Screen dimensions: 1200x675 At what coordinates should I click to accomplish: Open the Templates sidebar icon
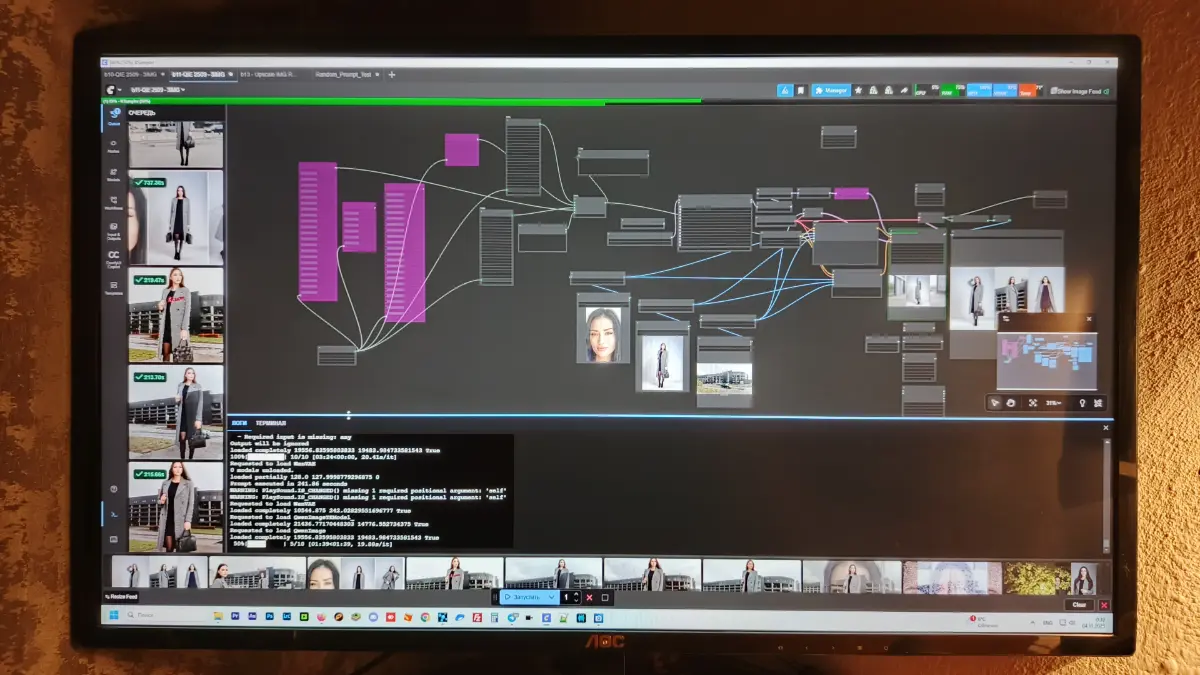tap(114, 287)
